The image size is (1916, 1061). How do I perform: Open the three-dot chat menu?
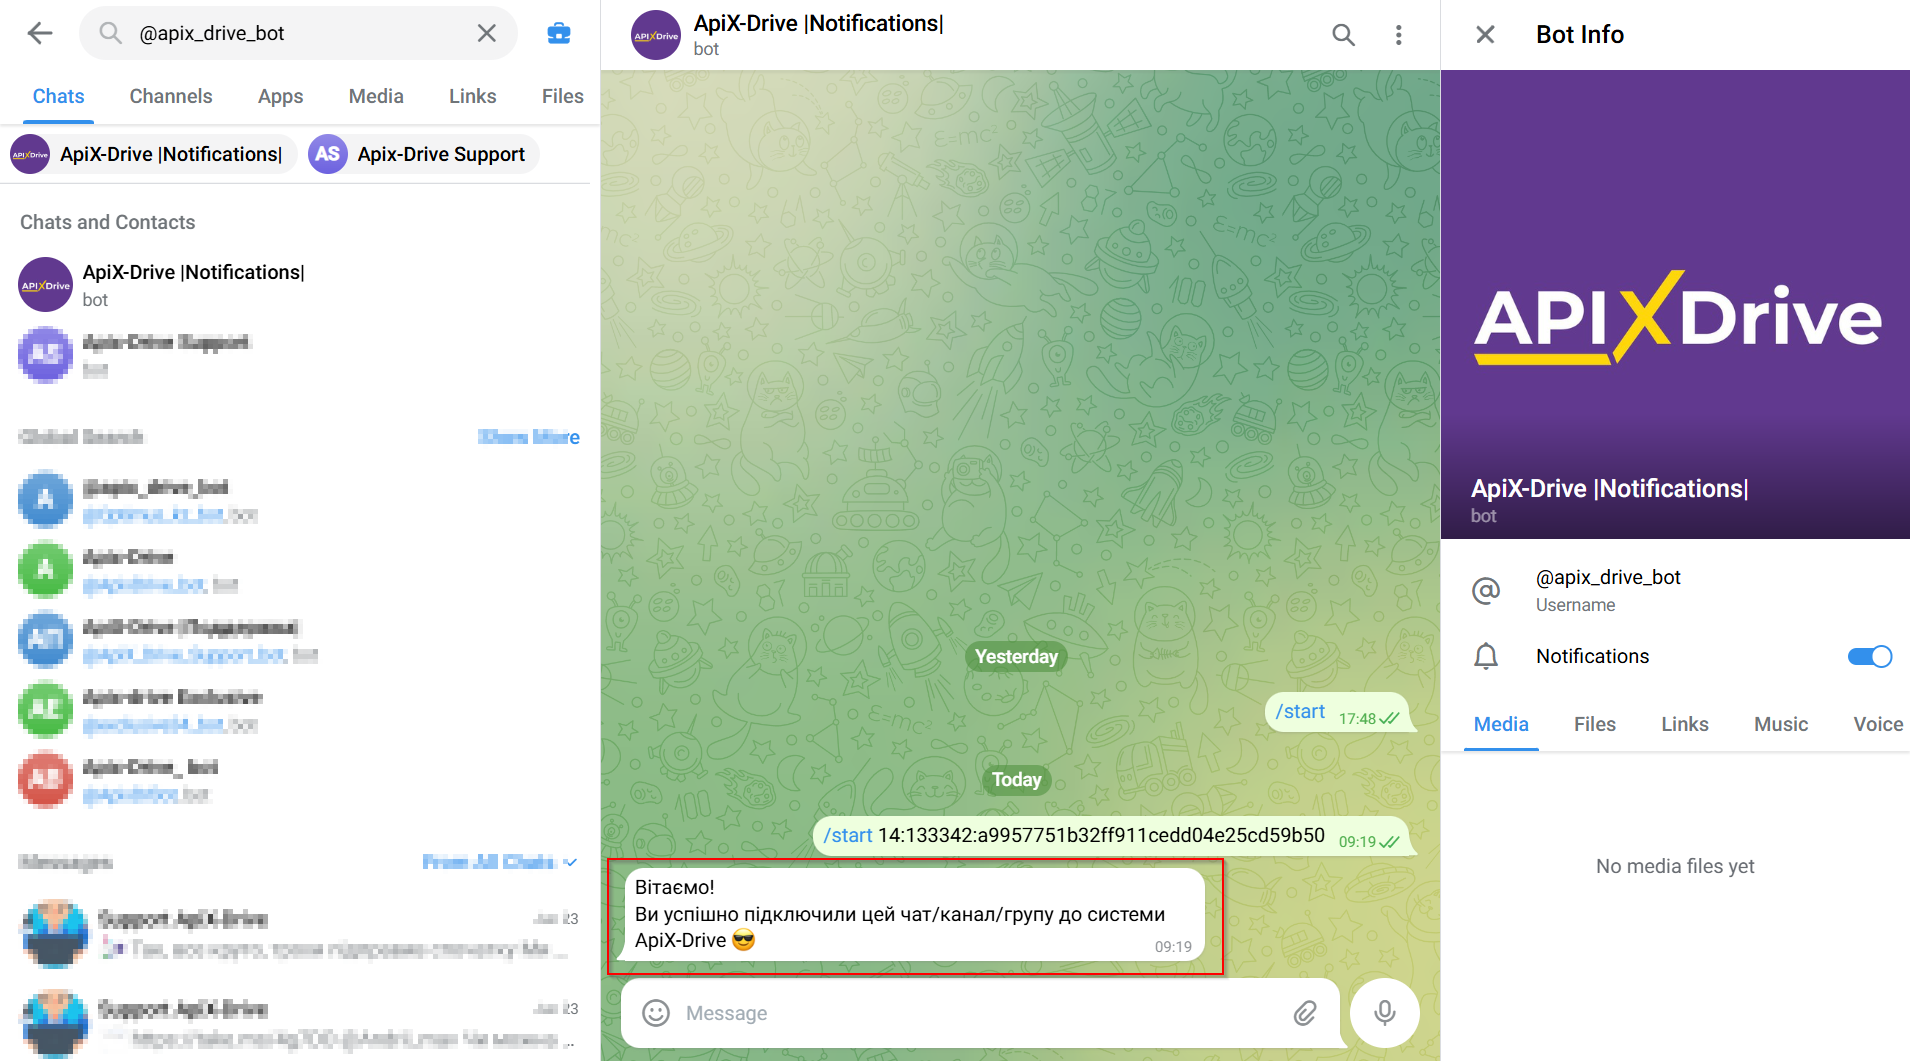coord(1398,35)
